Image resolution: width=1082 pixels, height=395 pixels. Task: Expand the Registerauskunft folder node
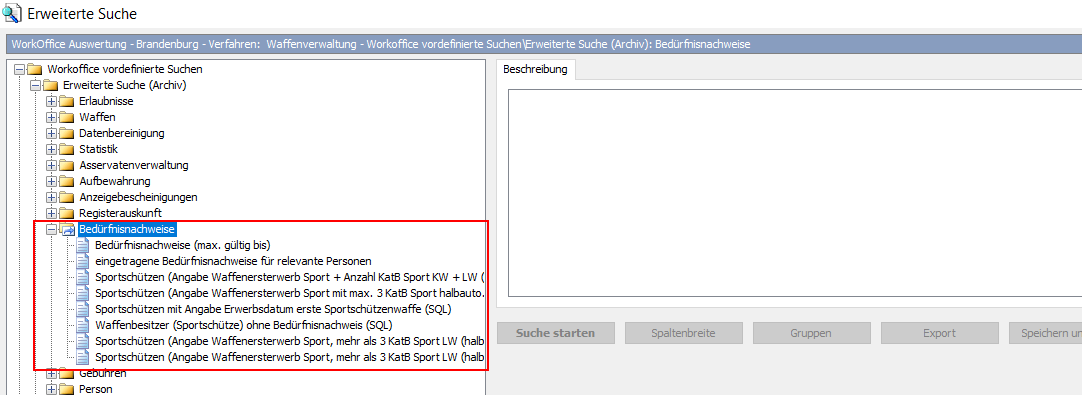[x=51, y=213]
